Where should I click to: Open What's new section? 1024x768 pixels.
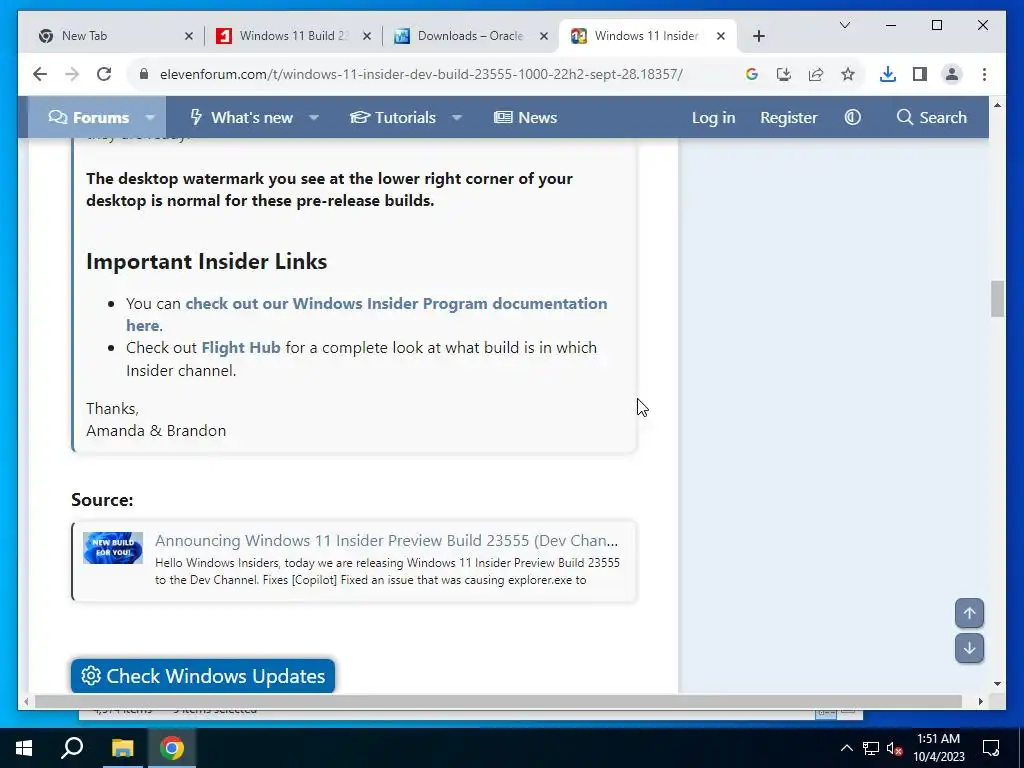(x=241, y=118)
